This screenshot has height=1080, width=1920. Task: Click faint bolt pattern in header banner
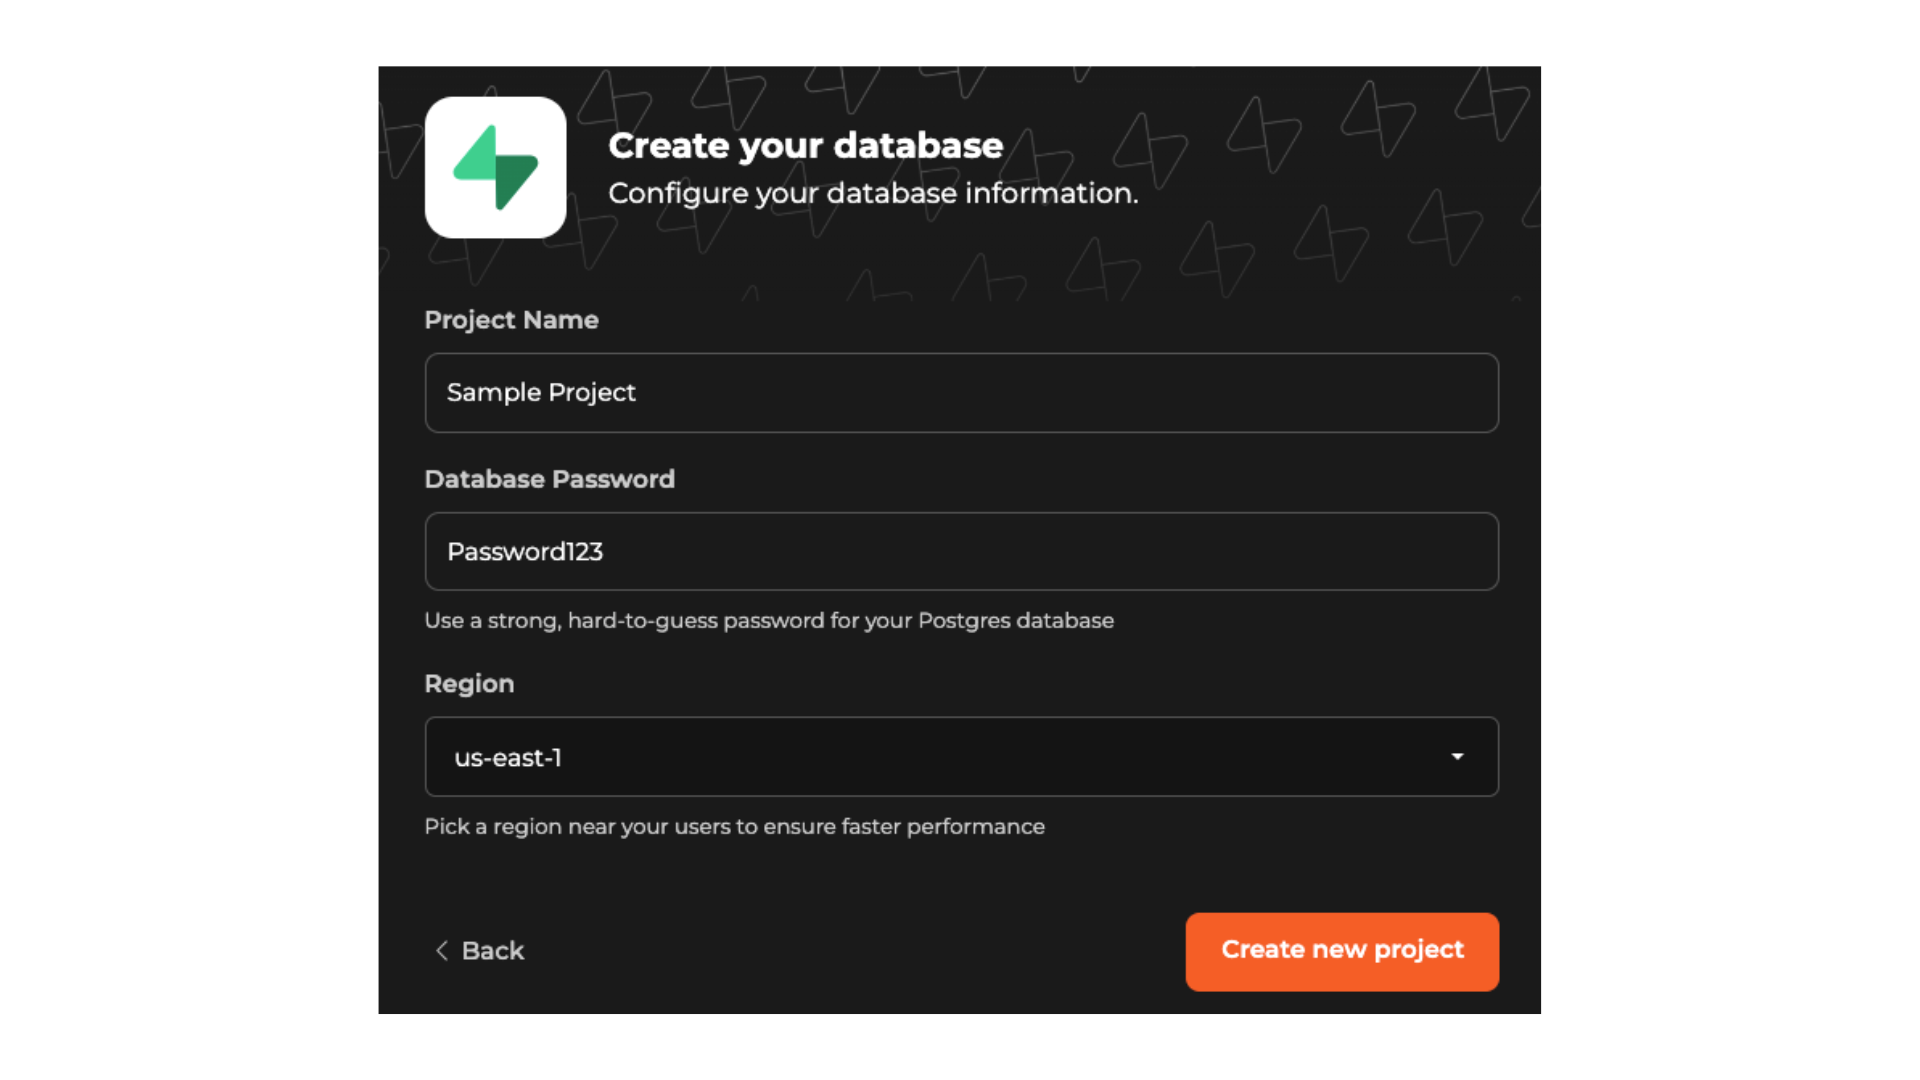pyautogui.click(x=1380, y=120)
